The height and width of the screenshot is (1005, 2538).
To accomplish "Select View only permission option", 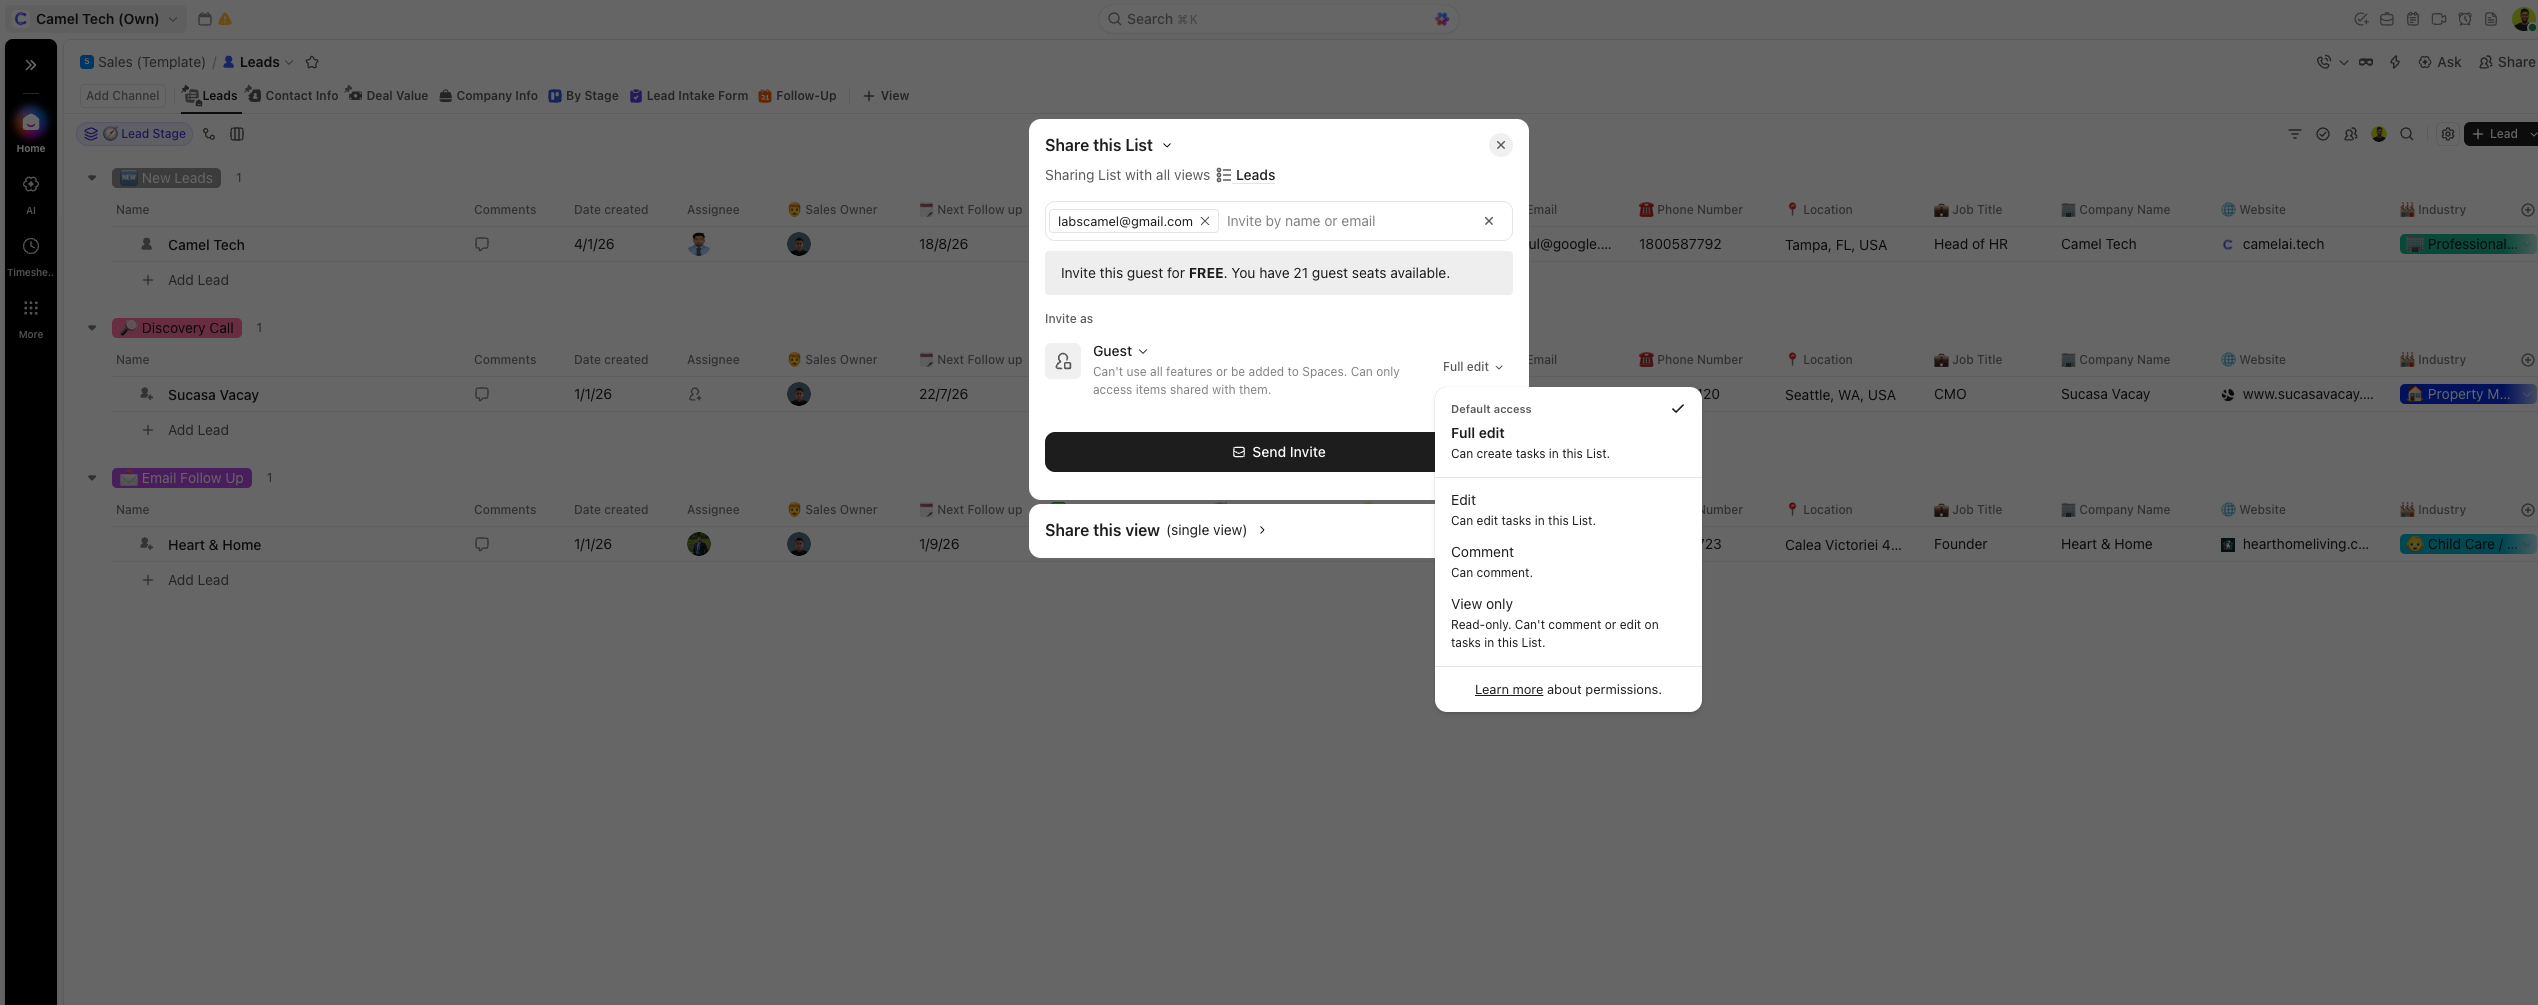I will [x=1568, y=622].
